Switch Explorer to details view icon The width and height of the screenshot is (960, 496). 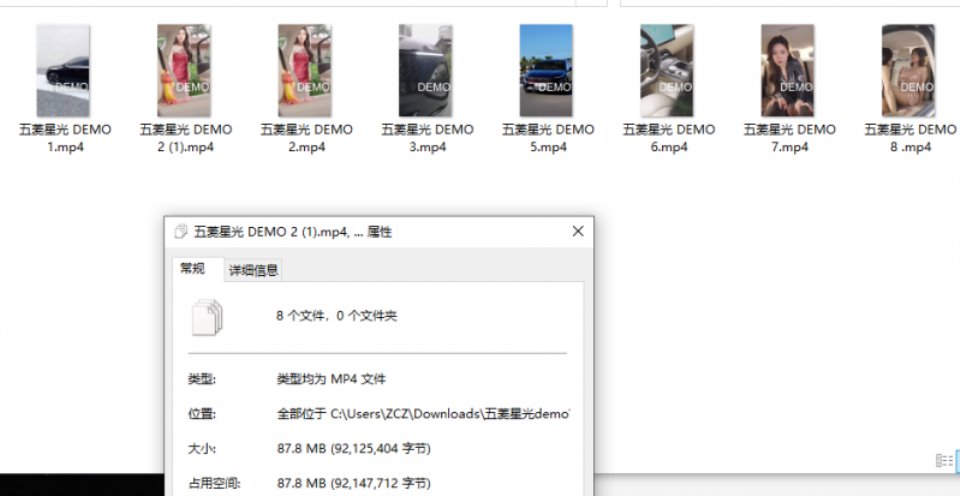click(x=944, y=460)
